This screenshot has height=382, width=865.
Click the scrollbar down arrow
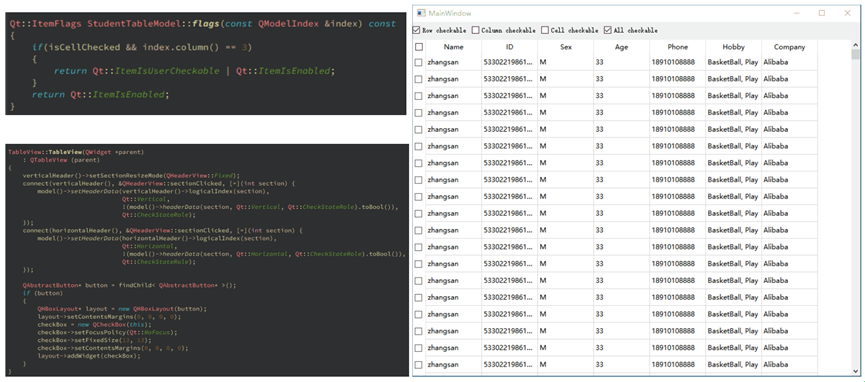pyautogui.click(x=855, y=370)
